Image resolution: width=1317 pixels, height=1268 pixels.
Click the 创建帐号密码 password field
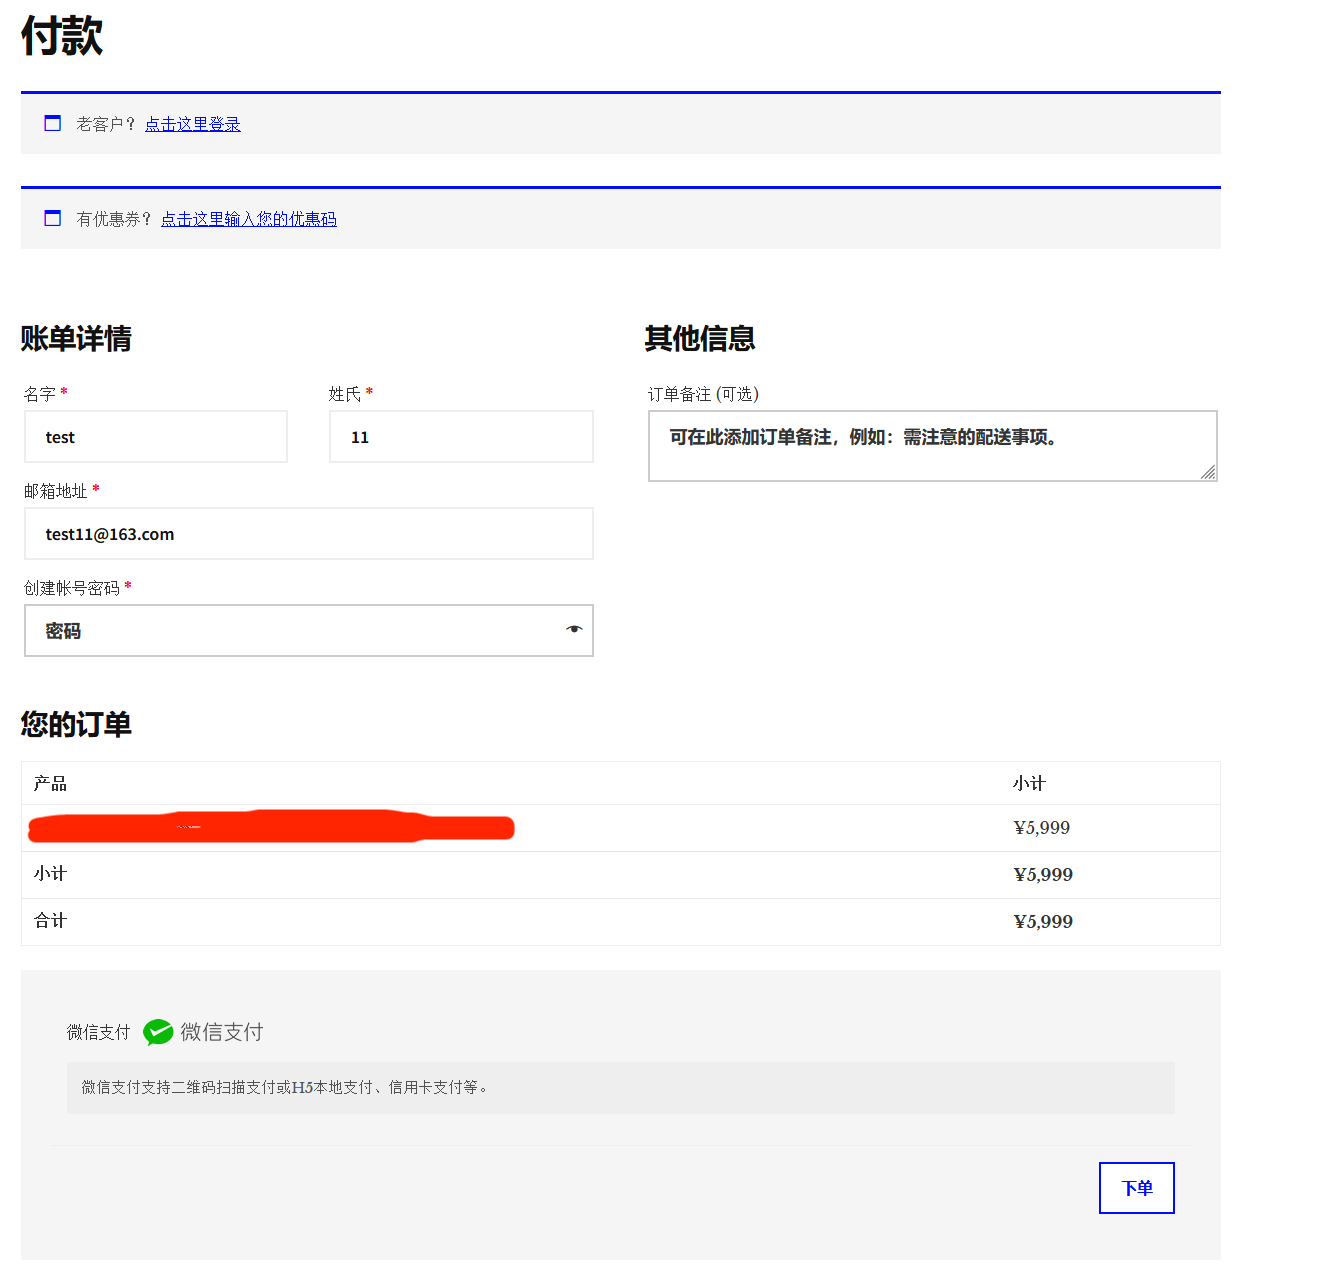[309, 631]
